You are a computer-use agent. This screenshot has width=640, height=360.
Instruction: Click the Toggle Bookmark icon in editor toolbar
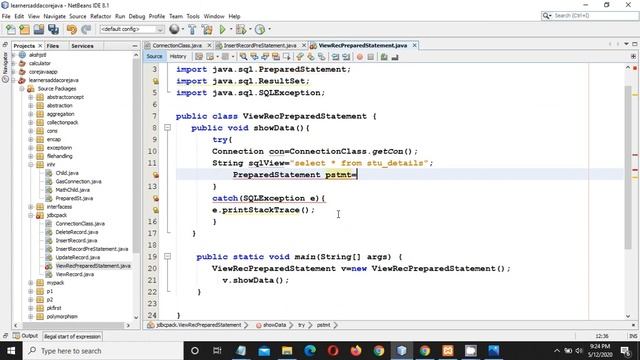pos(322,57)
